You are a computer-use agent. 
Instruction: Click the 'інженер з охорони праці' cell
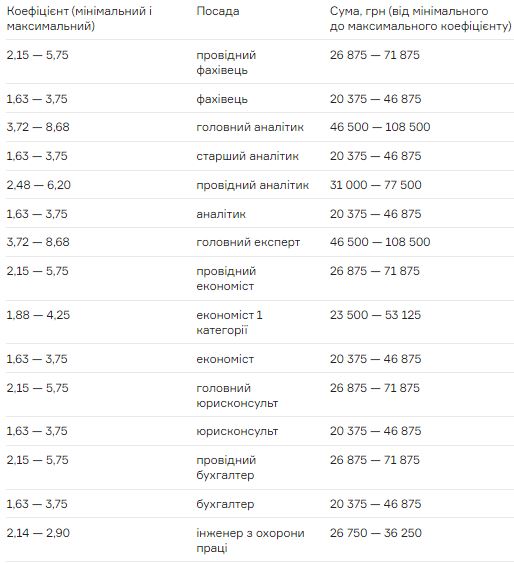[x=250, y=540]
